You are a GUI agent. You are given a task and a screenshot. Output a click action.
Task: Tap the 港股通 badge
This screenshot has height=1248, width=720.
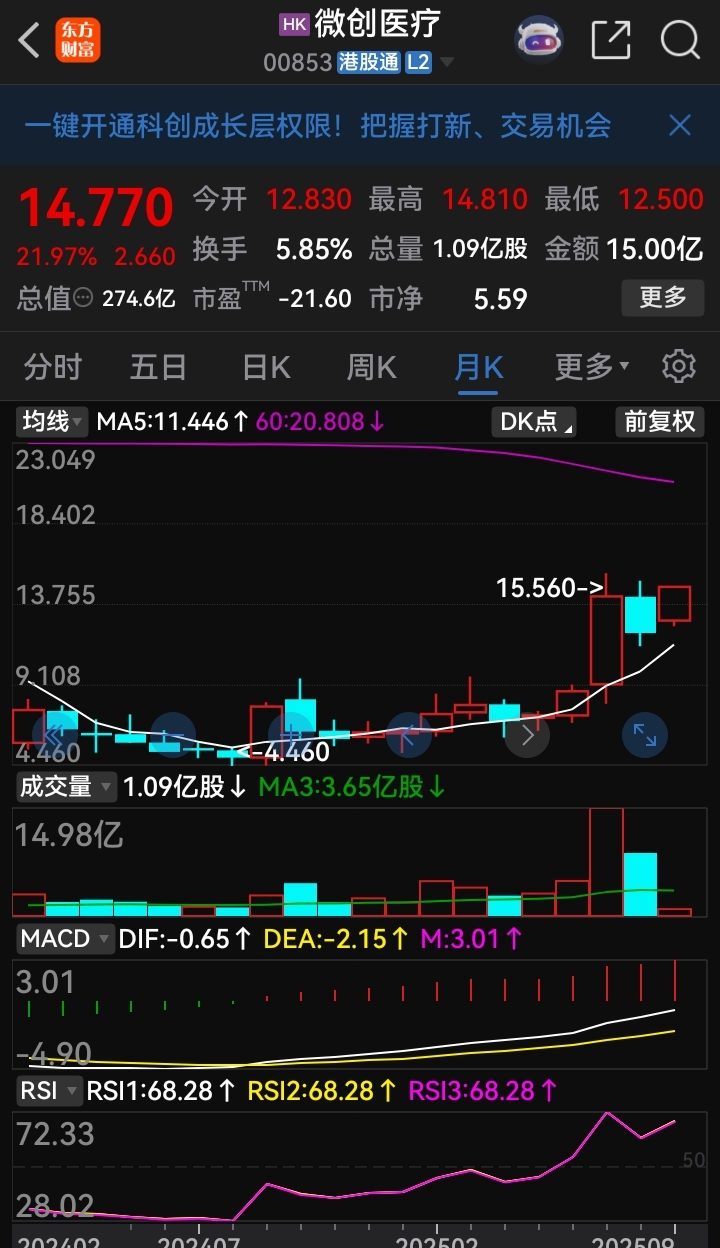coord(368,62)
